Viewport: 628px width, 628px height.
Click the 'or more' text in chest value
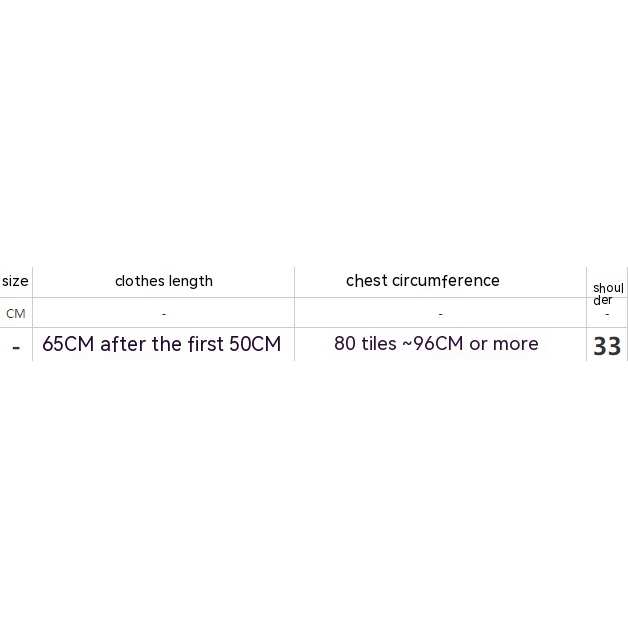504,344
